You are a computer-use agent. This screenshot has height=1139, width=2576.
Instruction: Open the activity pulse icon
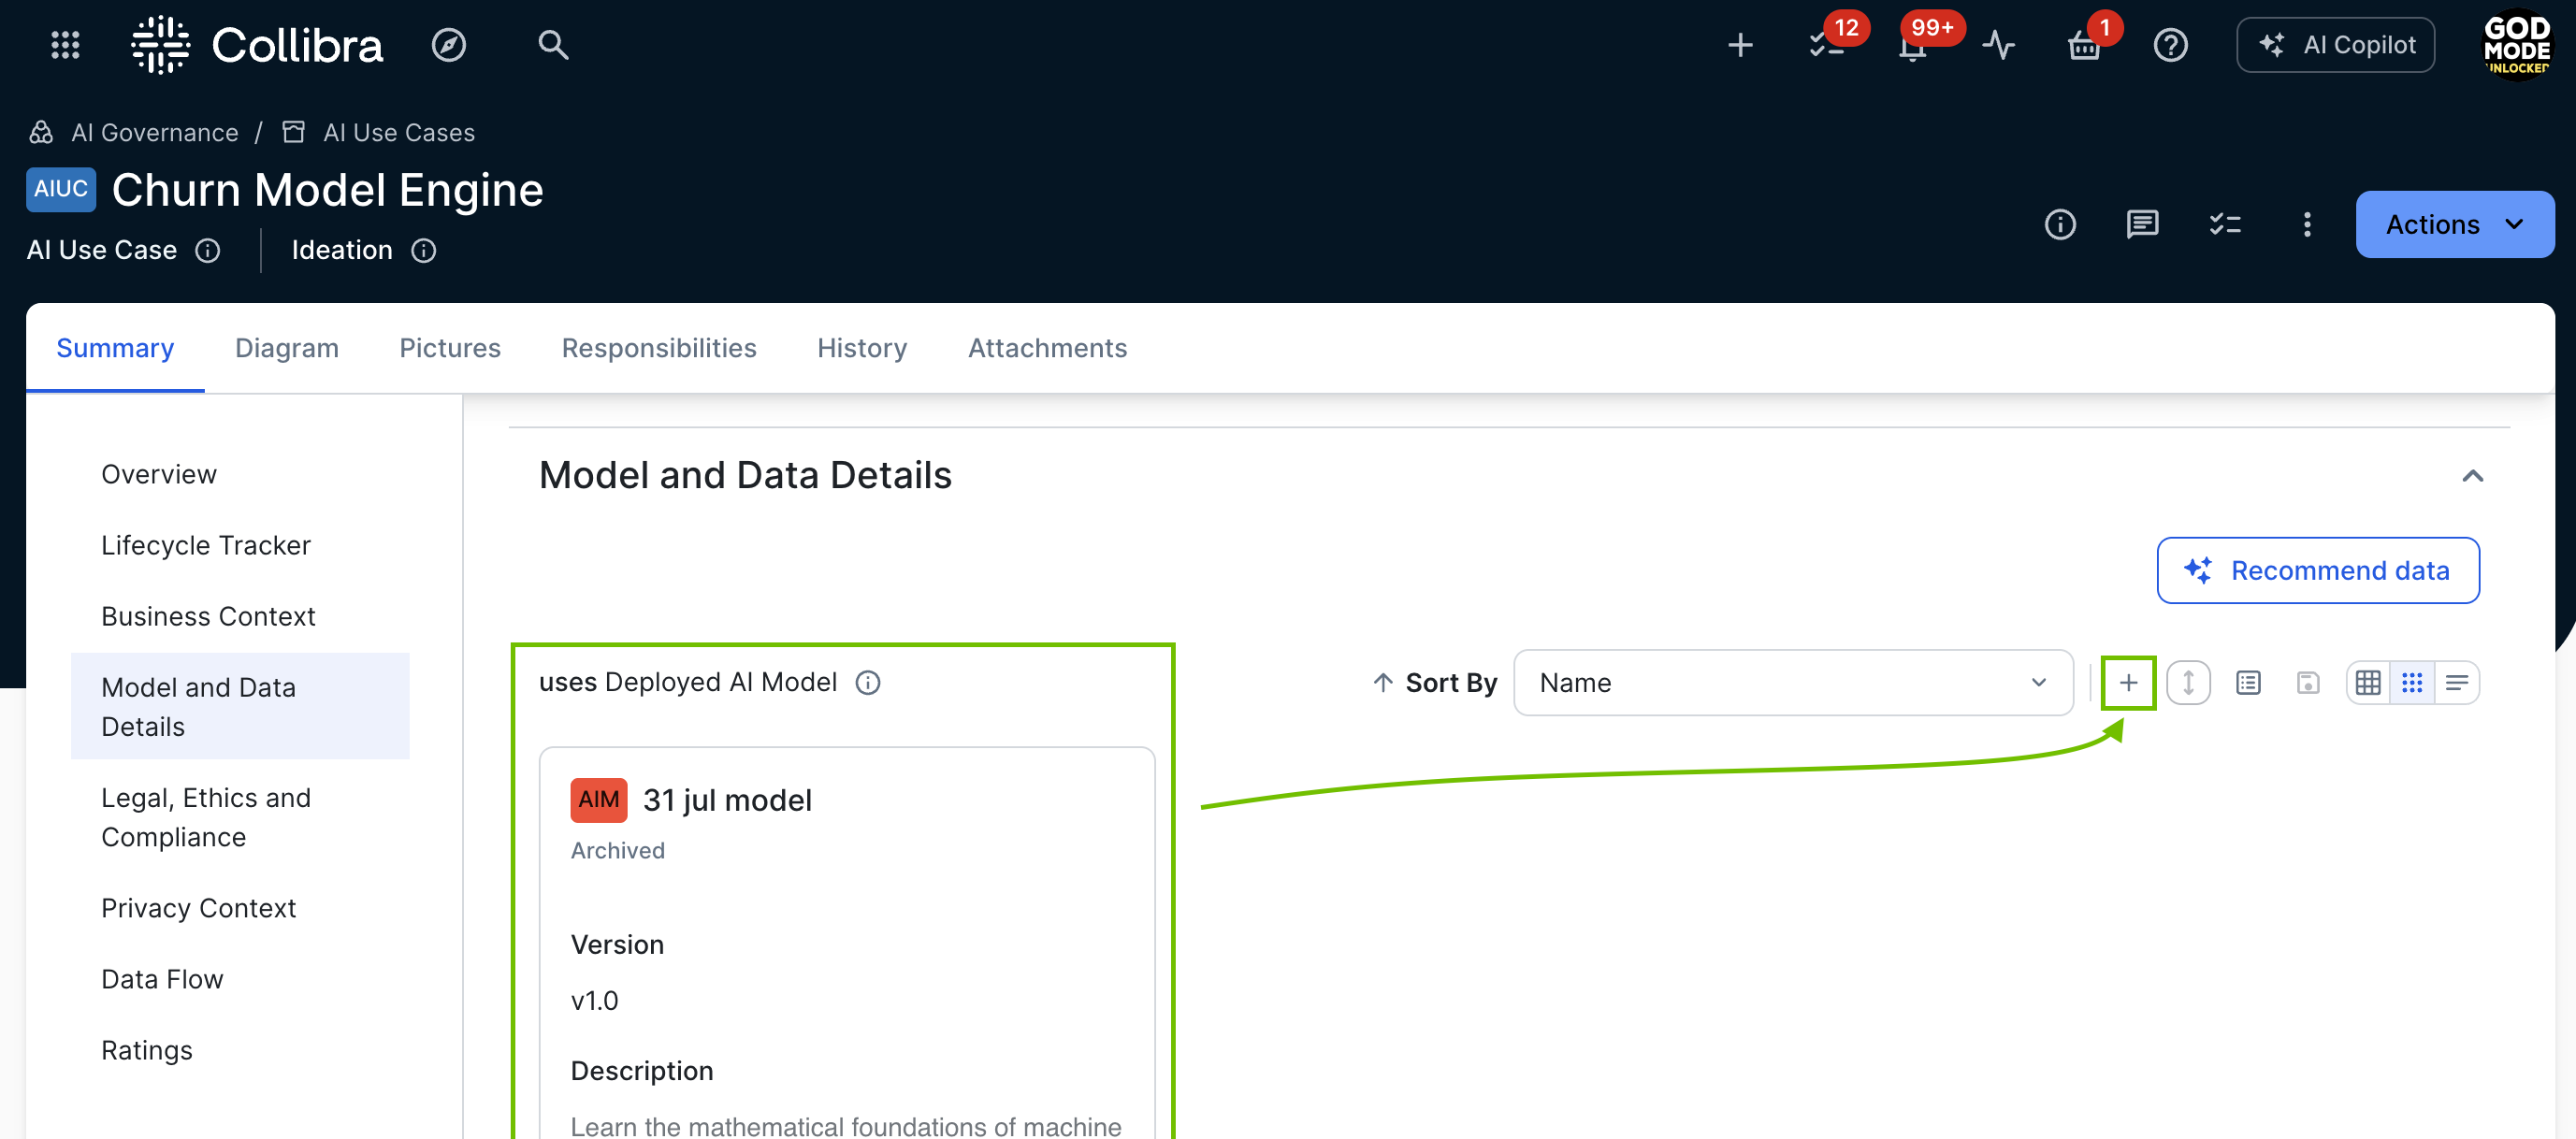click(x=1998, y=45)
